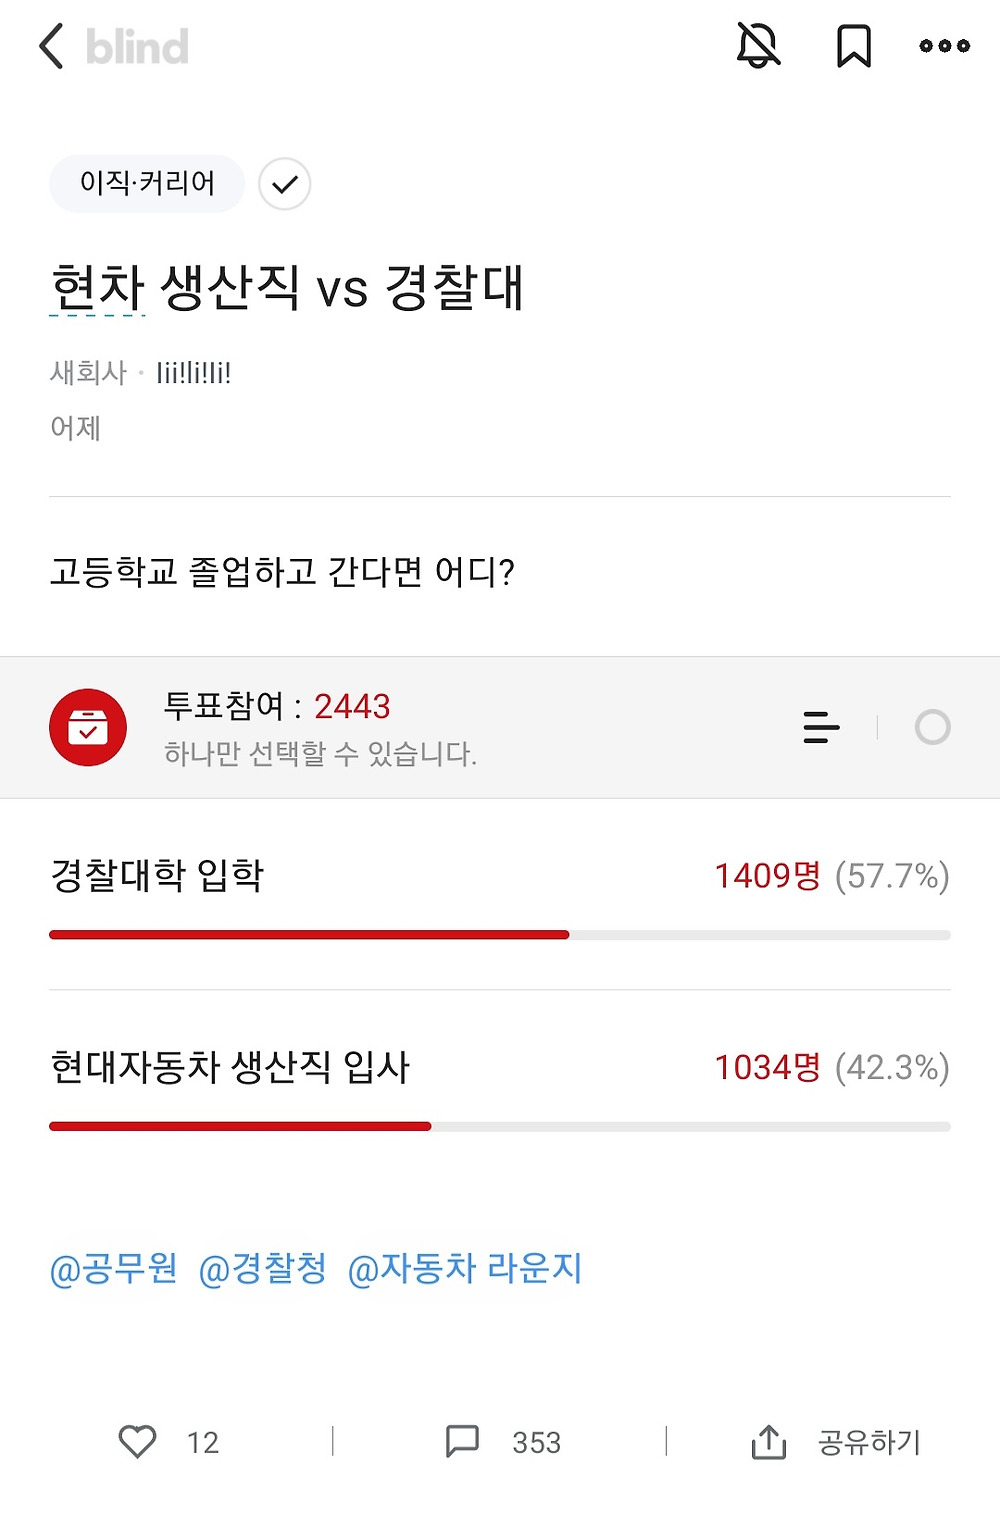Open the @공무원 mention link
Viewport: 1000px width, 1516px height.
click(113, 1268)
